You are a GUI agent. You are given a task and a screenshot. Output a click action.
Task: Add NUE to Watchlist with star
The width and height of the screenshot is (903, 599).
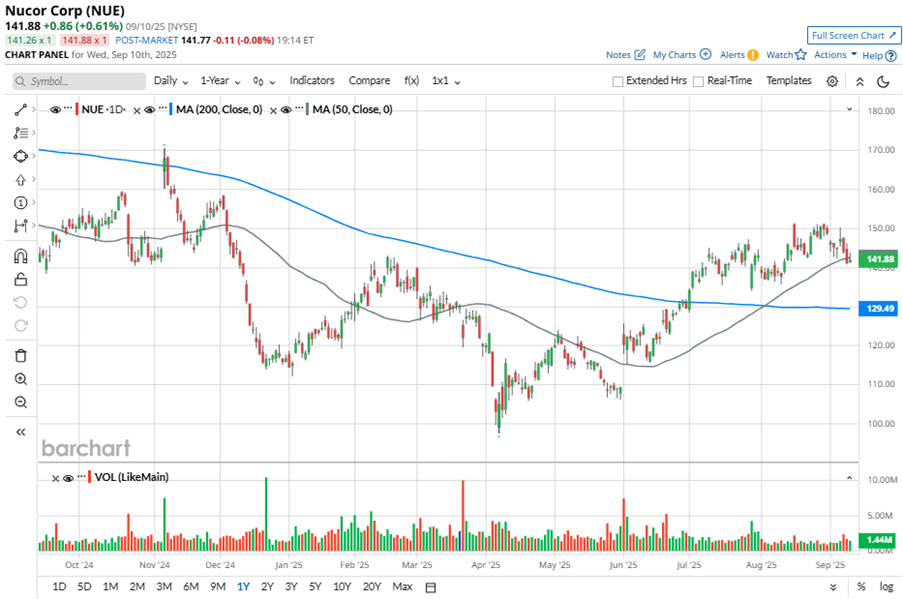[786, 55]
